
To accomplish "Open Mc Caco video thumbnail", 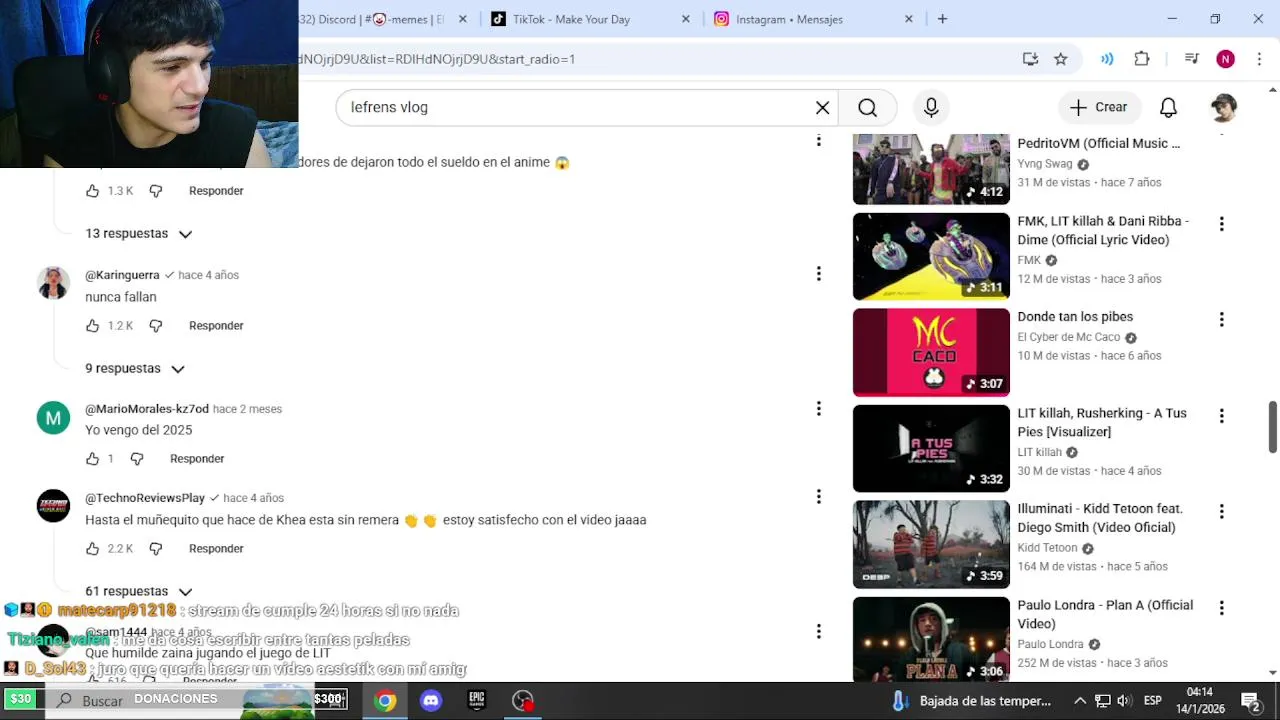I will pos(931,352).
